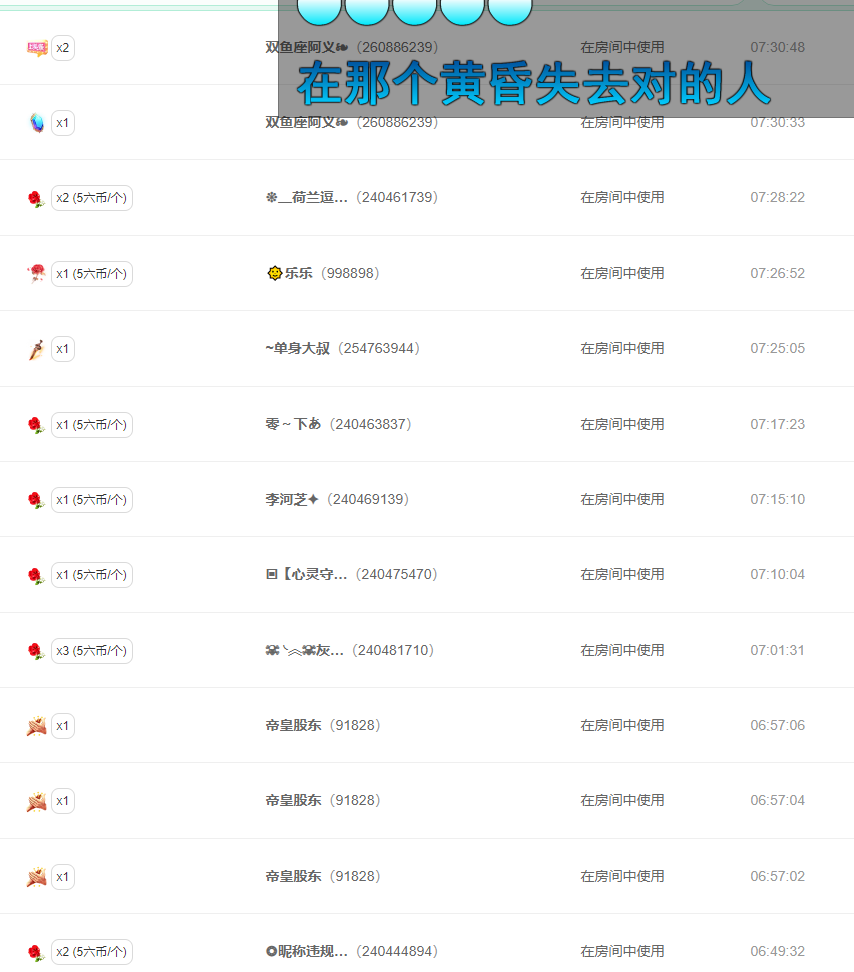Click the rose icon in the 07:28:22 row
Image resolution: width=854 pixels, height=972 pixels.
(x=36, y=198)
